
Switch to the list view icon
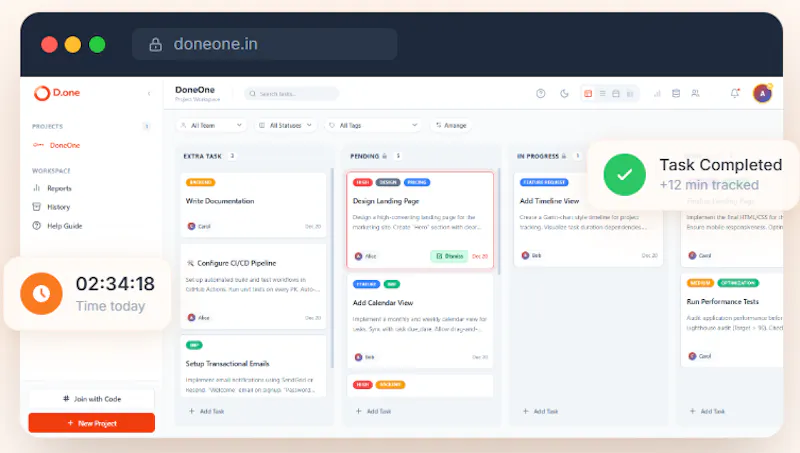pyautogui.click(x=603, y=93)
